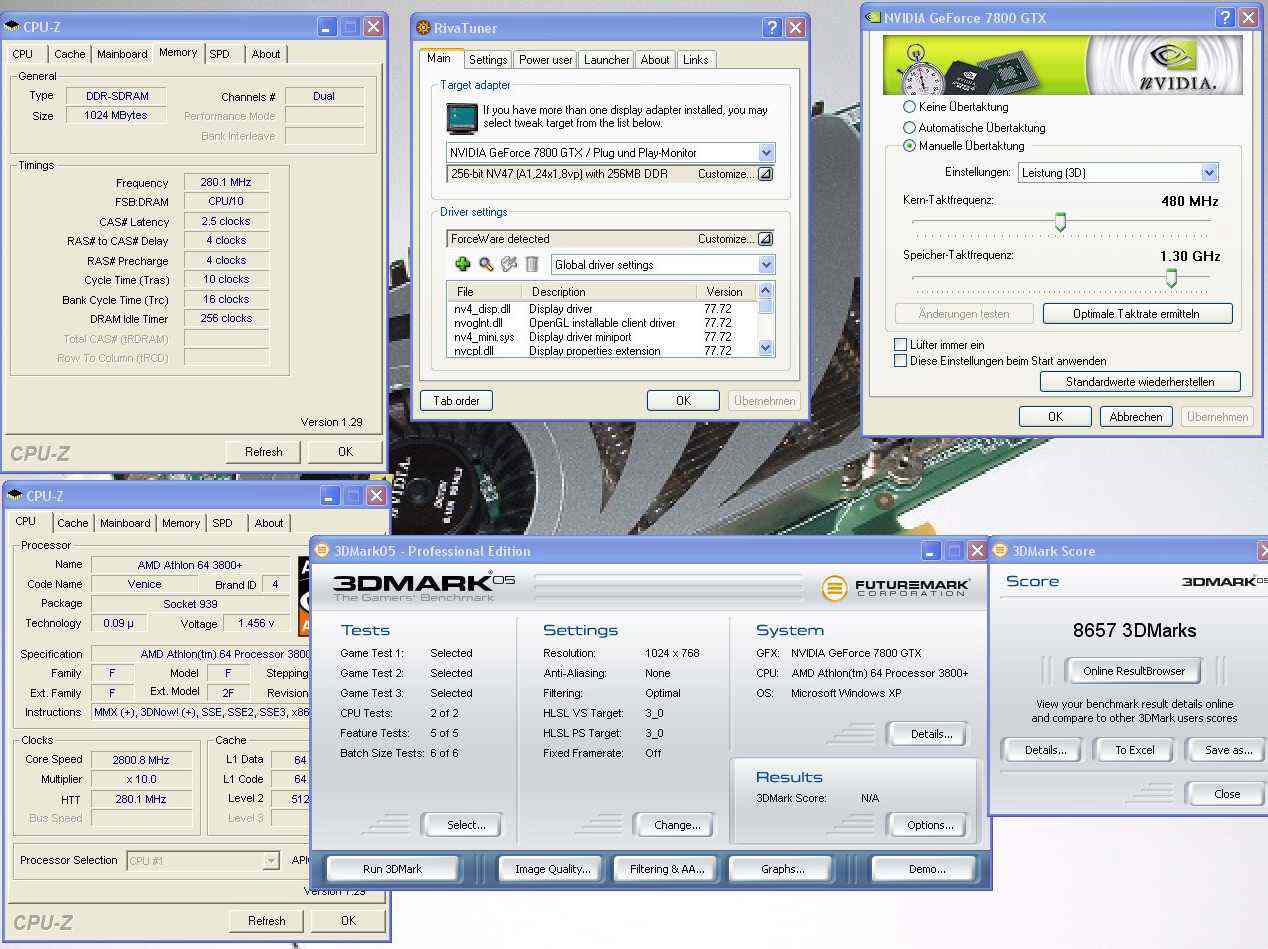Minimize the upper CPU-Z memory window
Screen dimensions: 1268x949
point(328,27)
